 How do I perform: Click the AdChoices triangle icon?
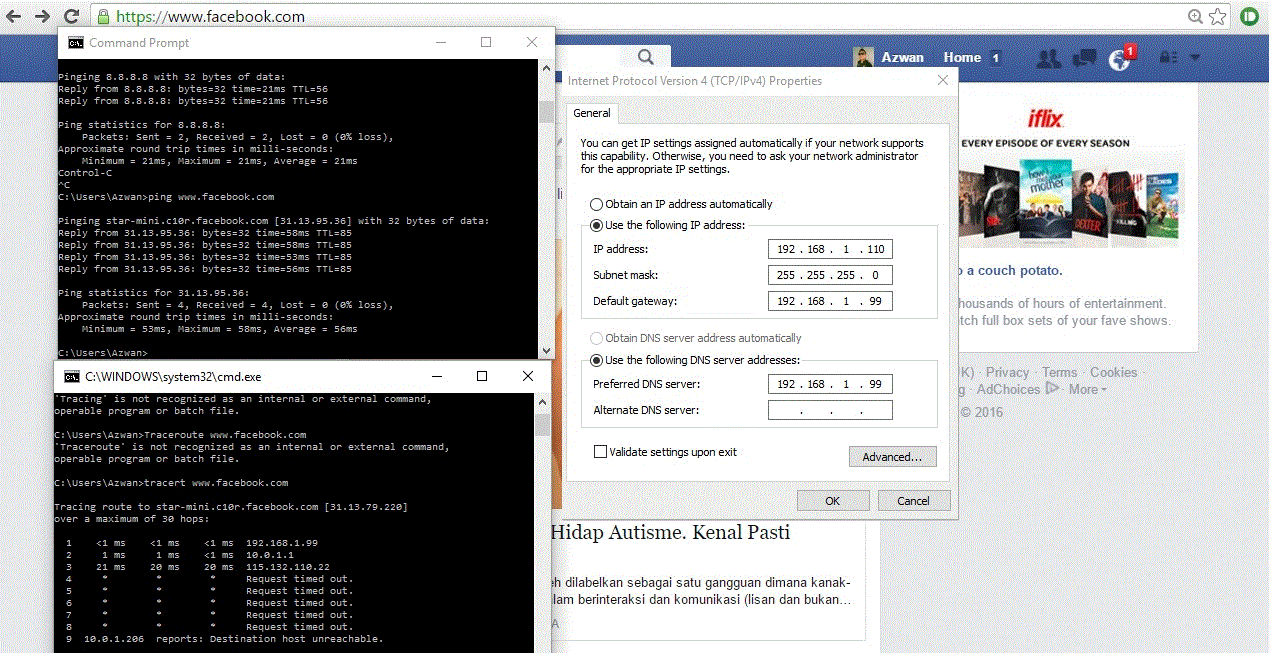coord(1051,389)
